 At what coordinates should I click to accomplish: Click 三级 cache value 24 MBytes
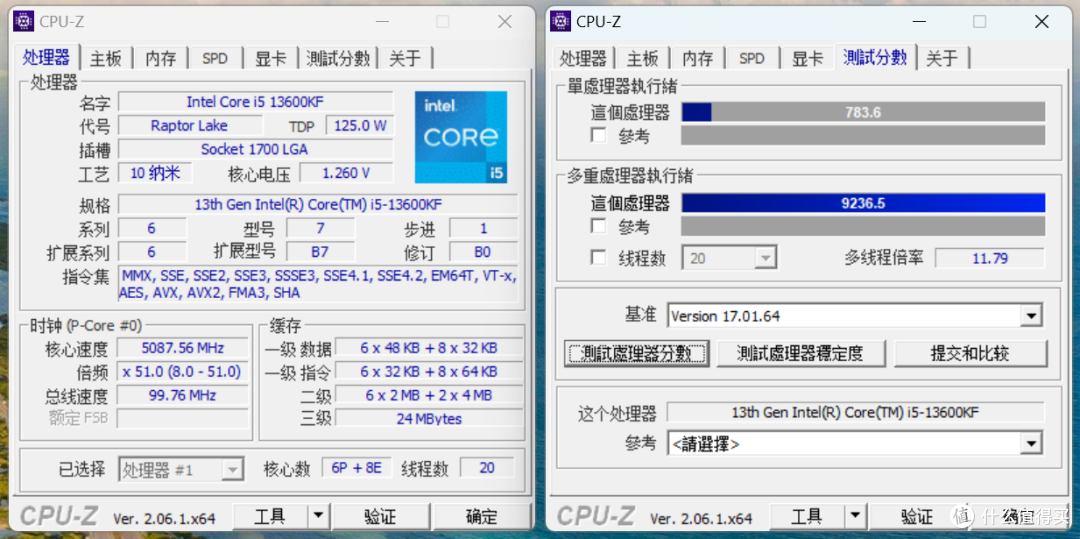pos(429,418)
